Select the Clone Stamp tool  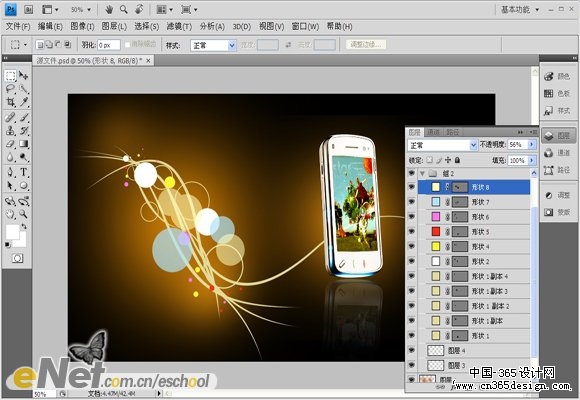10,131
